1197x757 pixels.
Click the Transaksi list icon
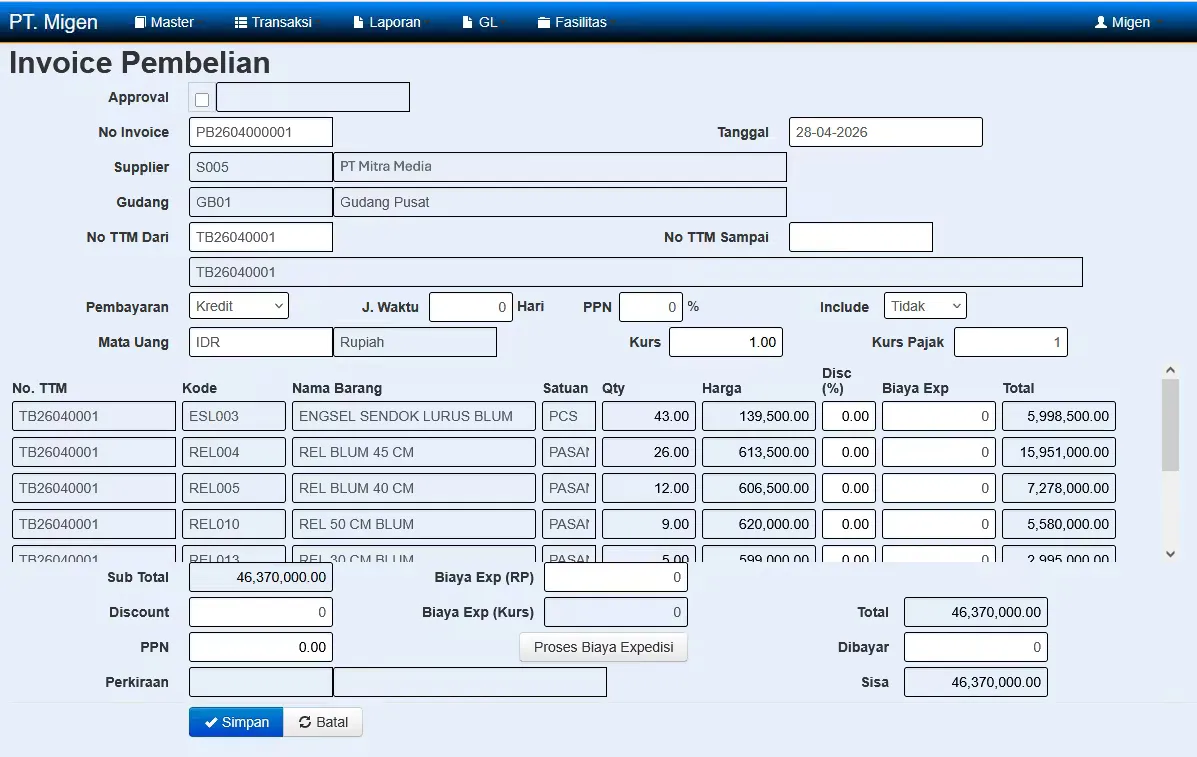(240, 22)
